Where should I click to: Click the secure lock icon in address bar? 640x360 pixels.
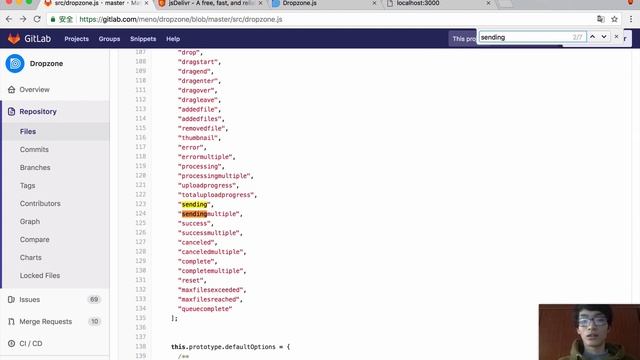(x=53, y=19)
